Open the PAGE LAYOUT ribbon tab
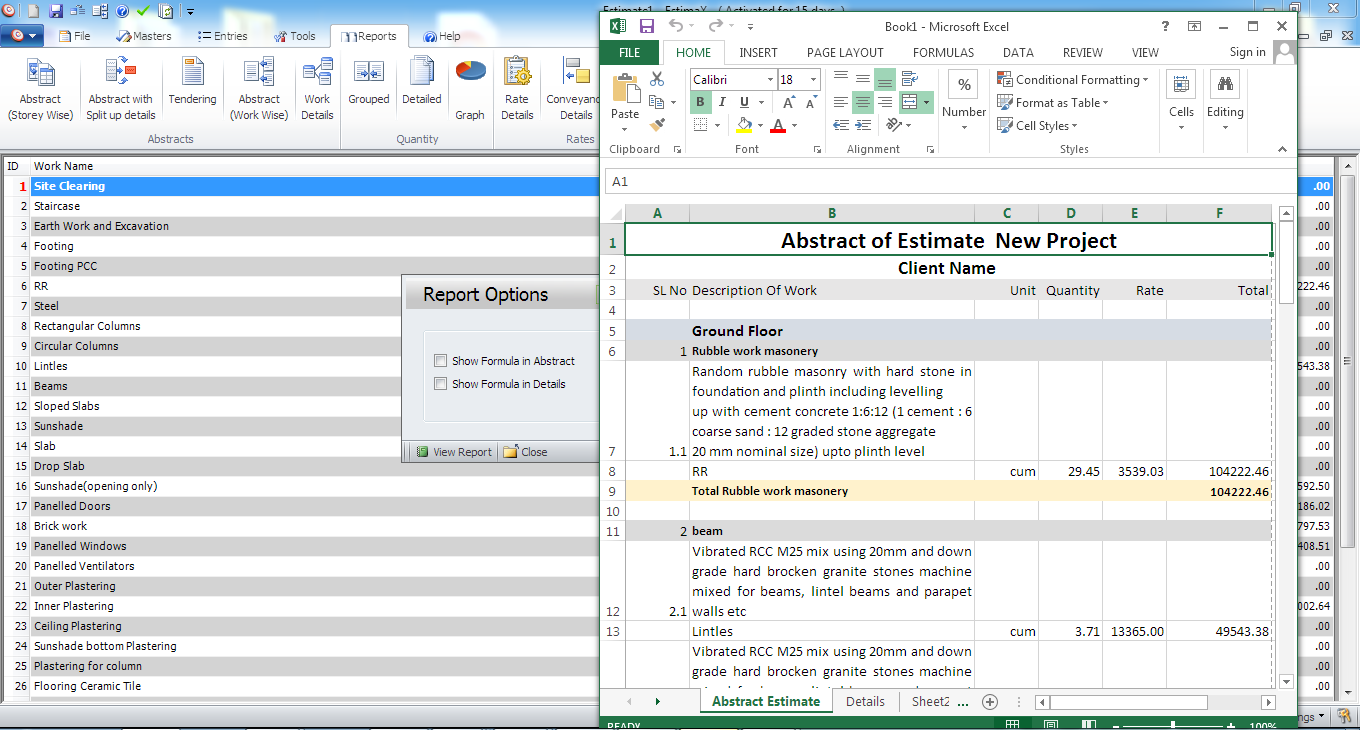 [845, 52]
